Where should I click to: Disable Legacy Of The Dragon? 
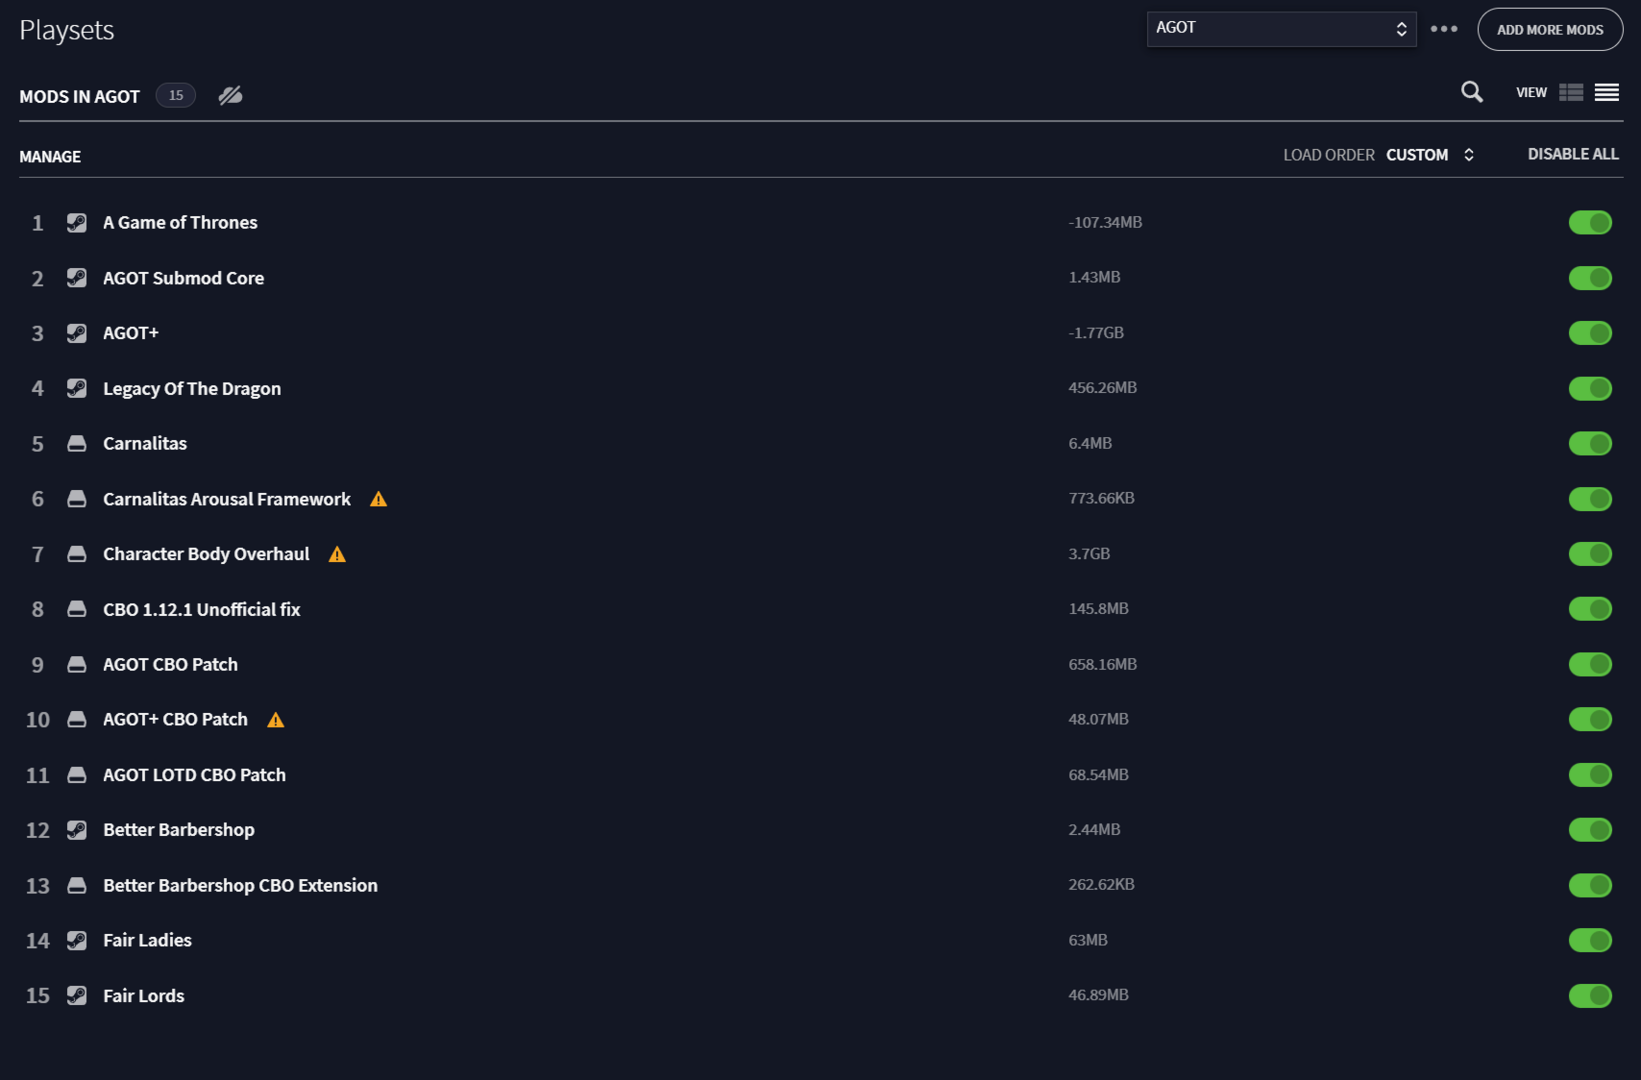pyautogui.click(x=1590, y=388)
